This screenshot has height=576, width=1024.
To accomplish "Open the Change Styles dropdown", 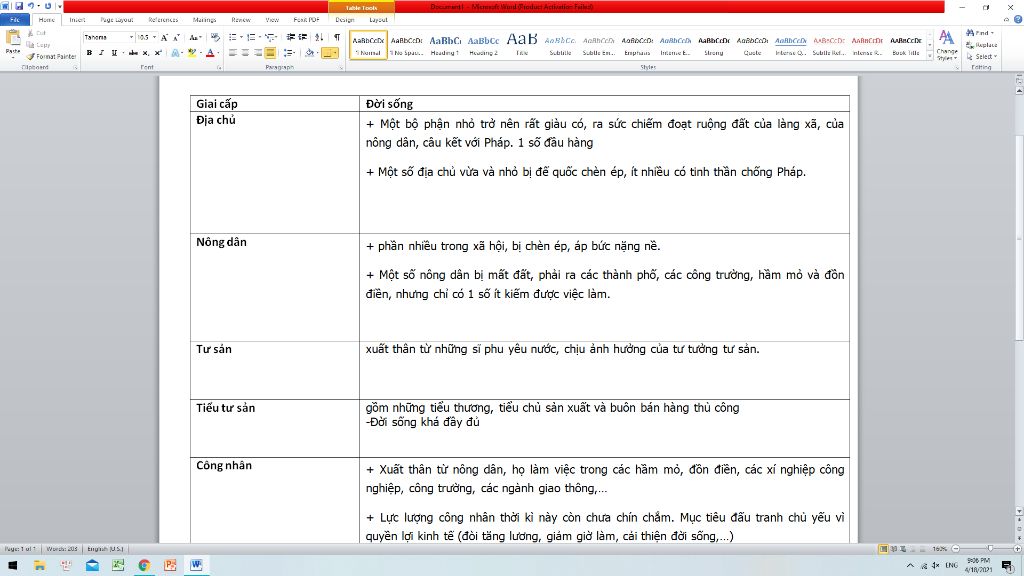I will [946, 46].
